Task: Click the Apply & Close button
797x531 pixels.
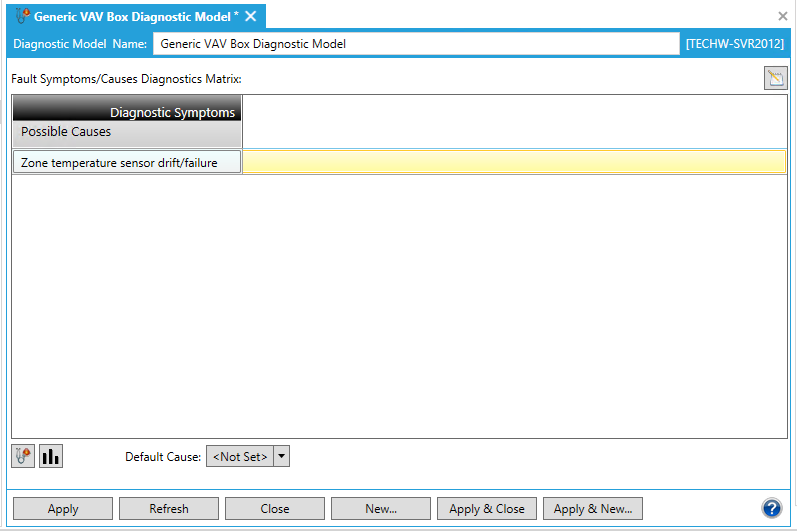Action: pyautogui.click(x=487, y=508)
